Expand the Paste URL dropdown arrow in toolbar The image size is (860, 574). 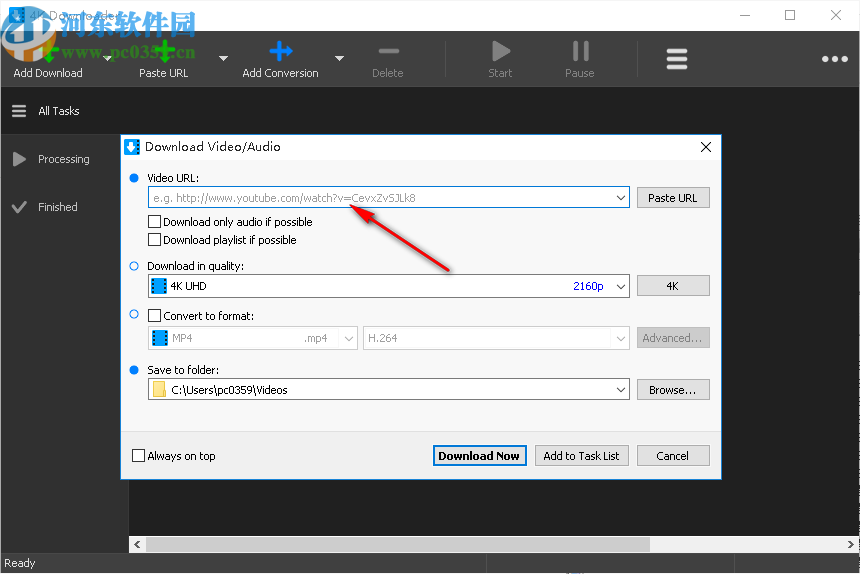(x=223, y=58)
